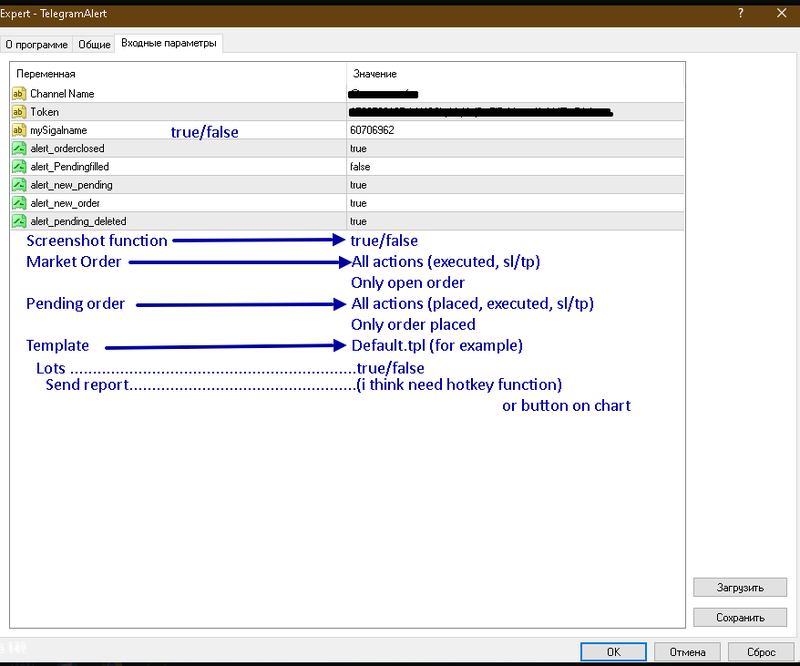Select the alert_new_order value true
The height and width of the screenshot is (666, 800).
tap(515, 203)
